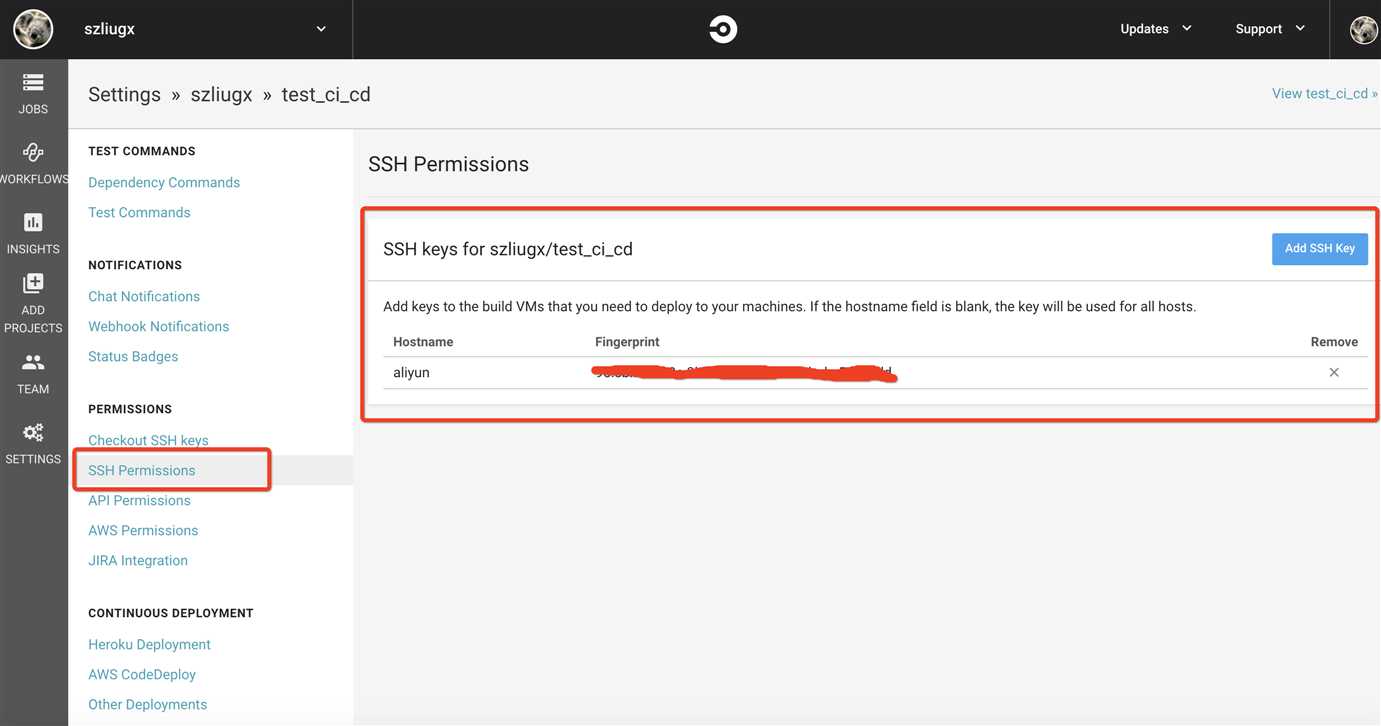Open the Jobs sidebar icon
Image resolution: width=1381 pixels, height=726 pixels.
pos(33,83)
